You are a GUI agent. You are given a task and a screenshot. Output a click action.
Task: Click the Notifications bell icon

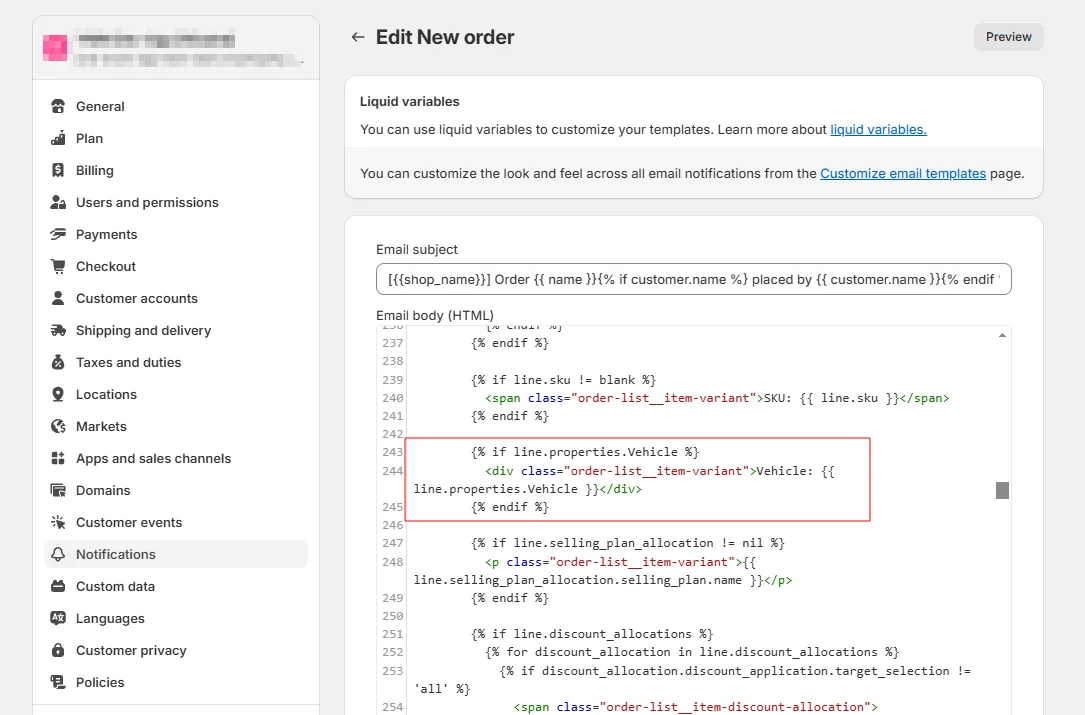(x=58, y=554)
